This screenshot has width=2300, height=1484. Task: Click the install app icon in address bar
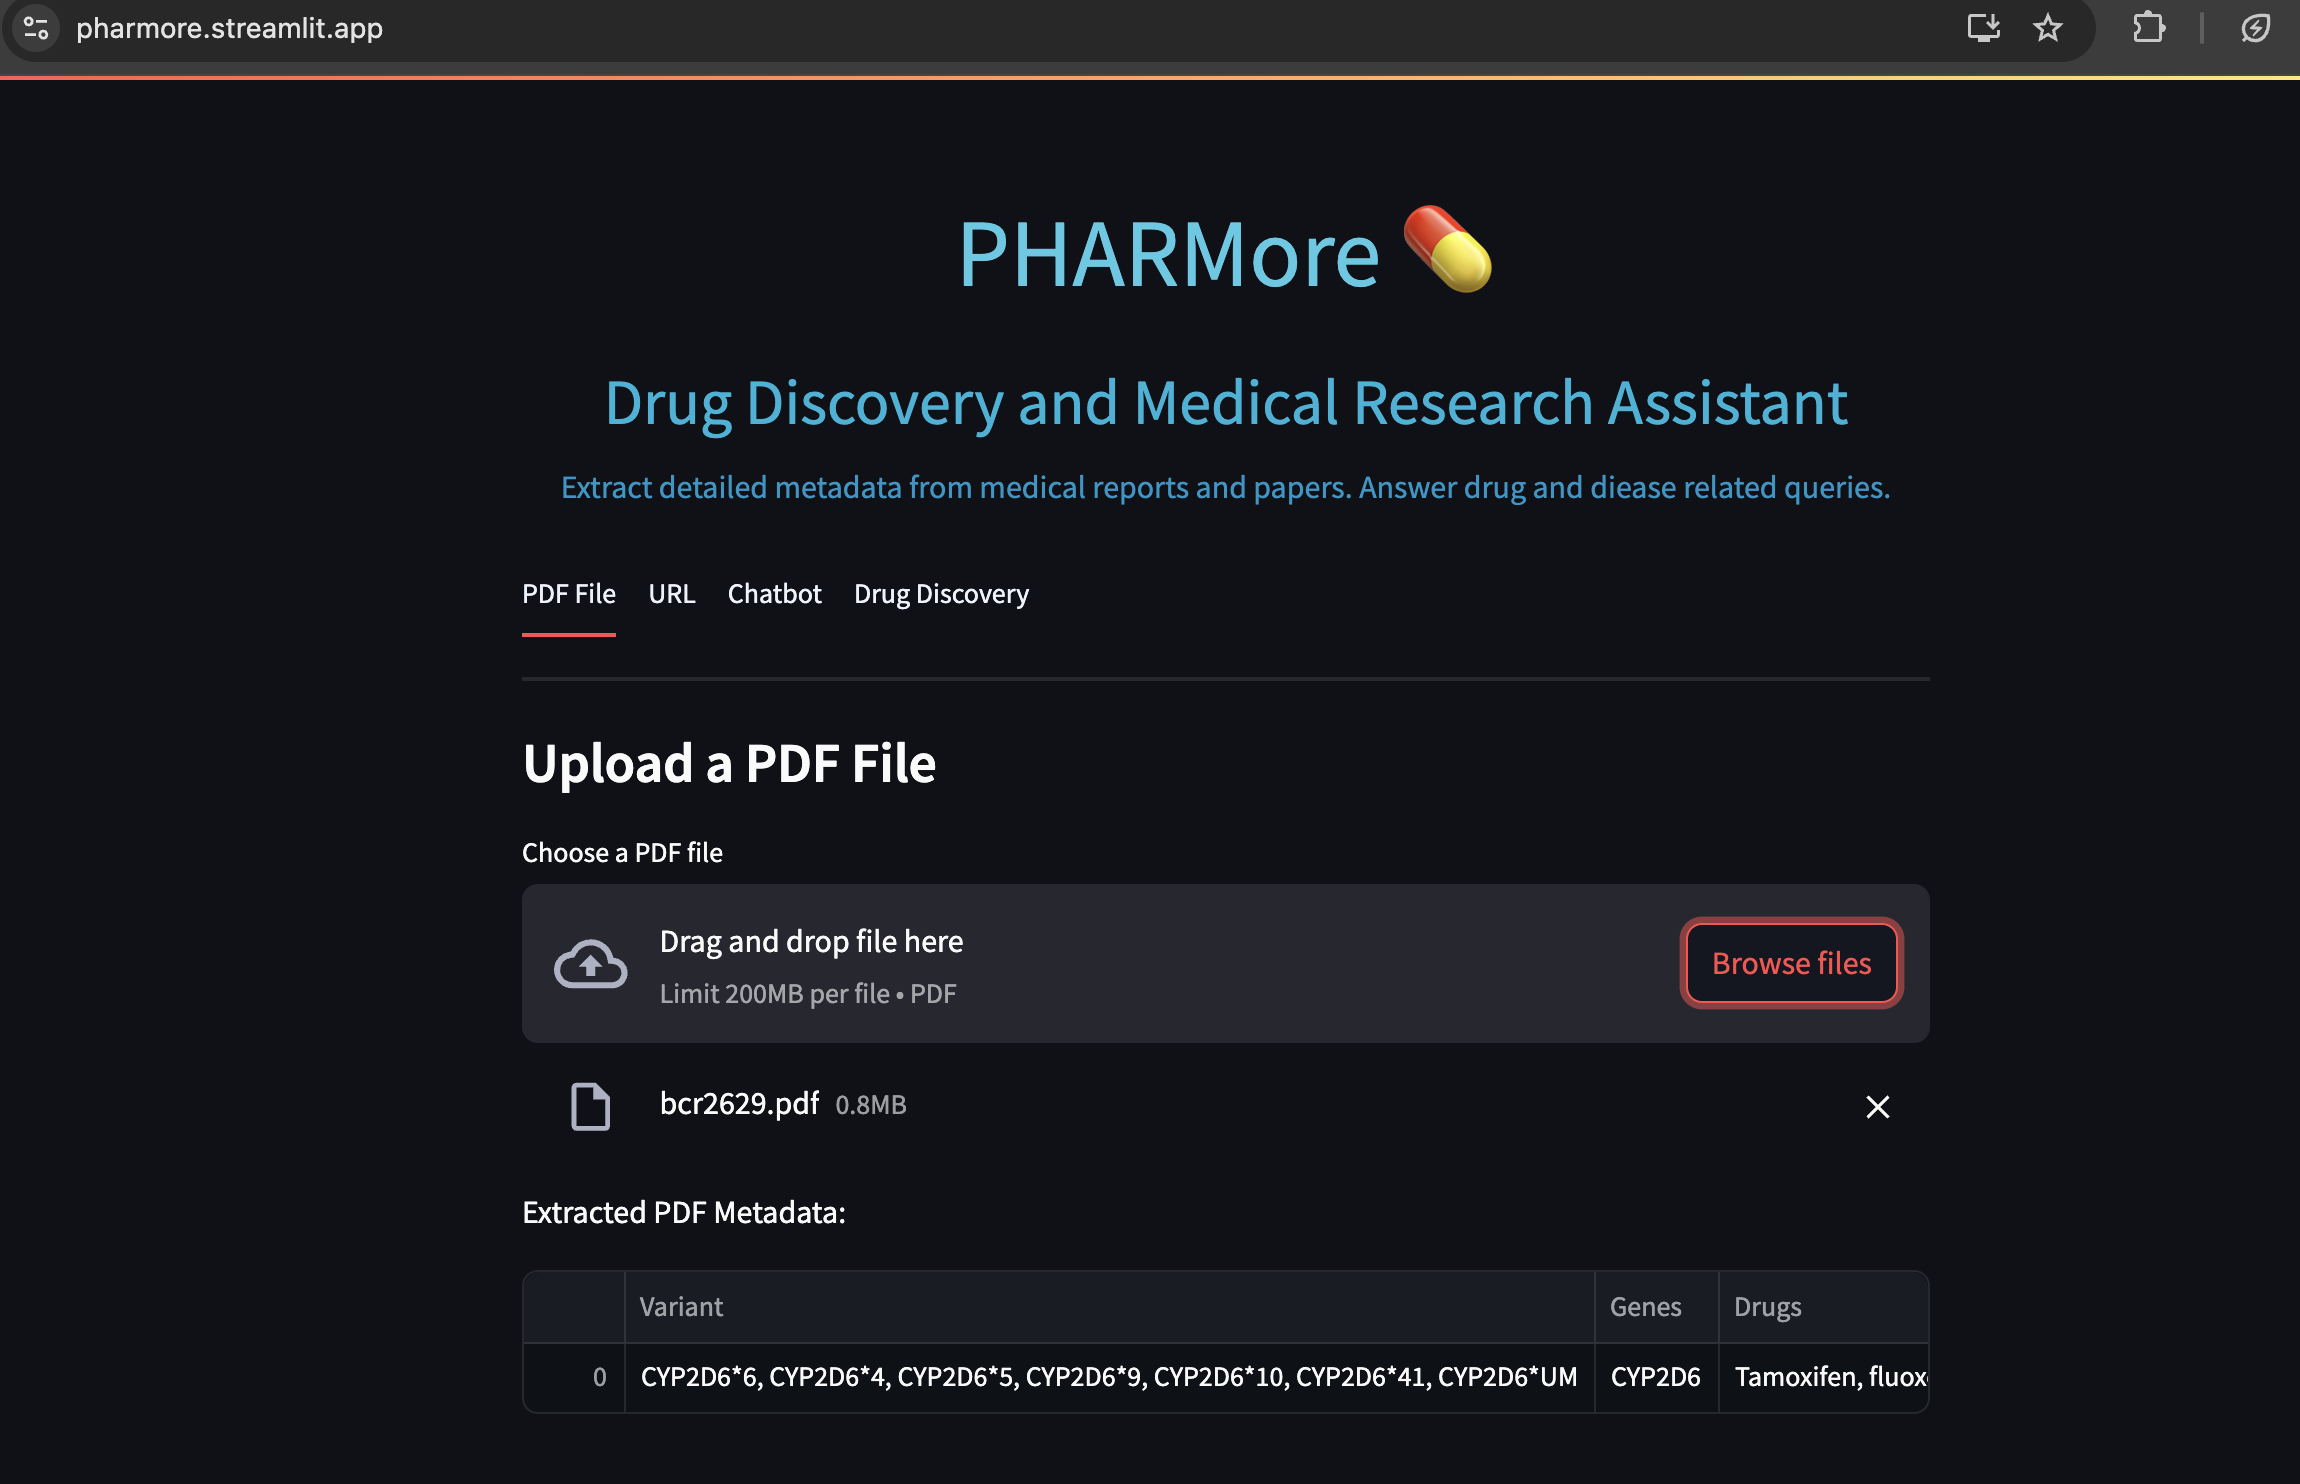point(1984,28)
